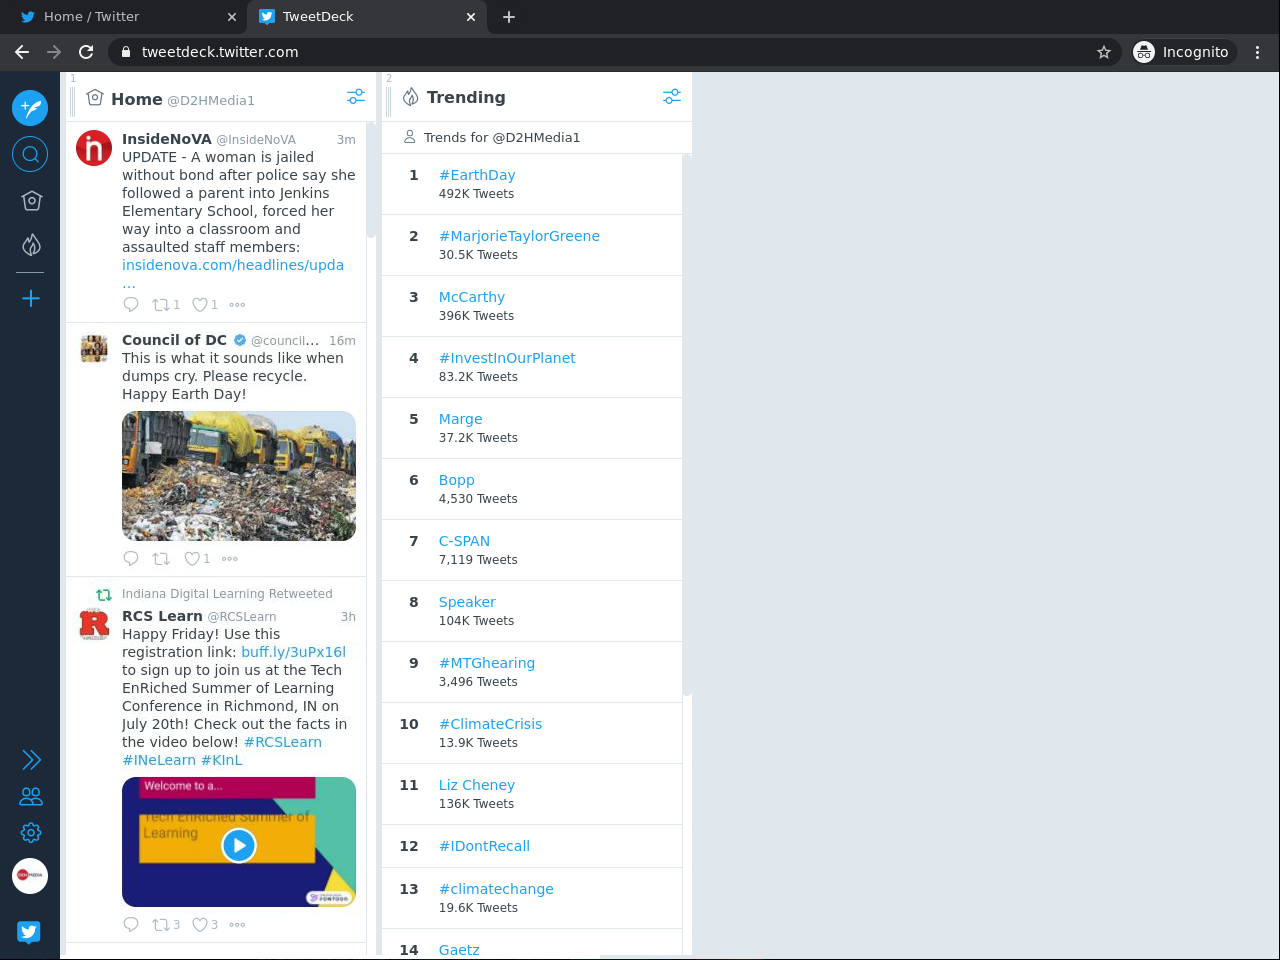Close the Home / Twitter tab
The image size is (1280, 960).
231,17
